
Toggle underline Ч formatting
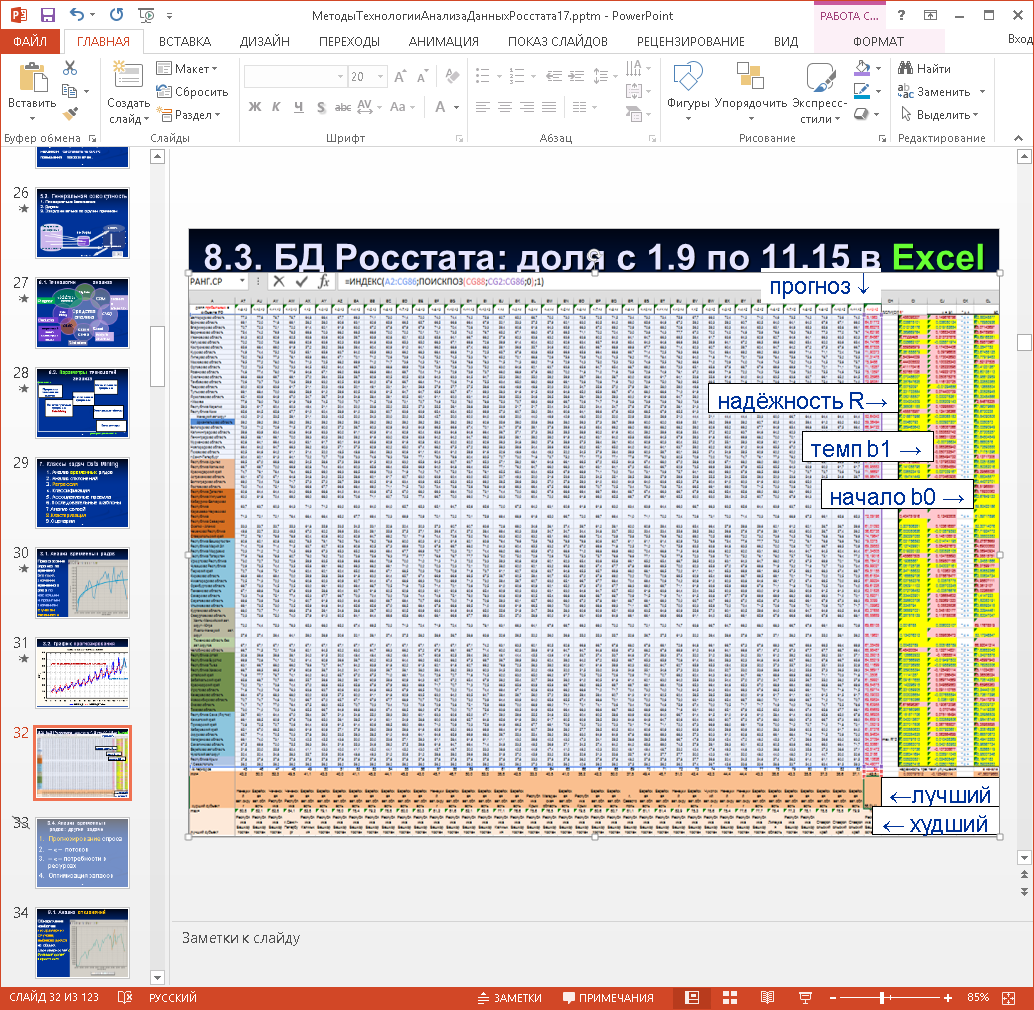(x=299, y=106)
